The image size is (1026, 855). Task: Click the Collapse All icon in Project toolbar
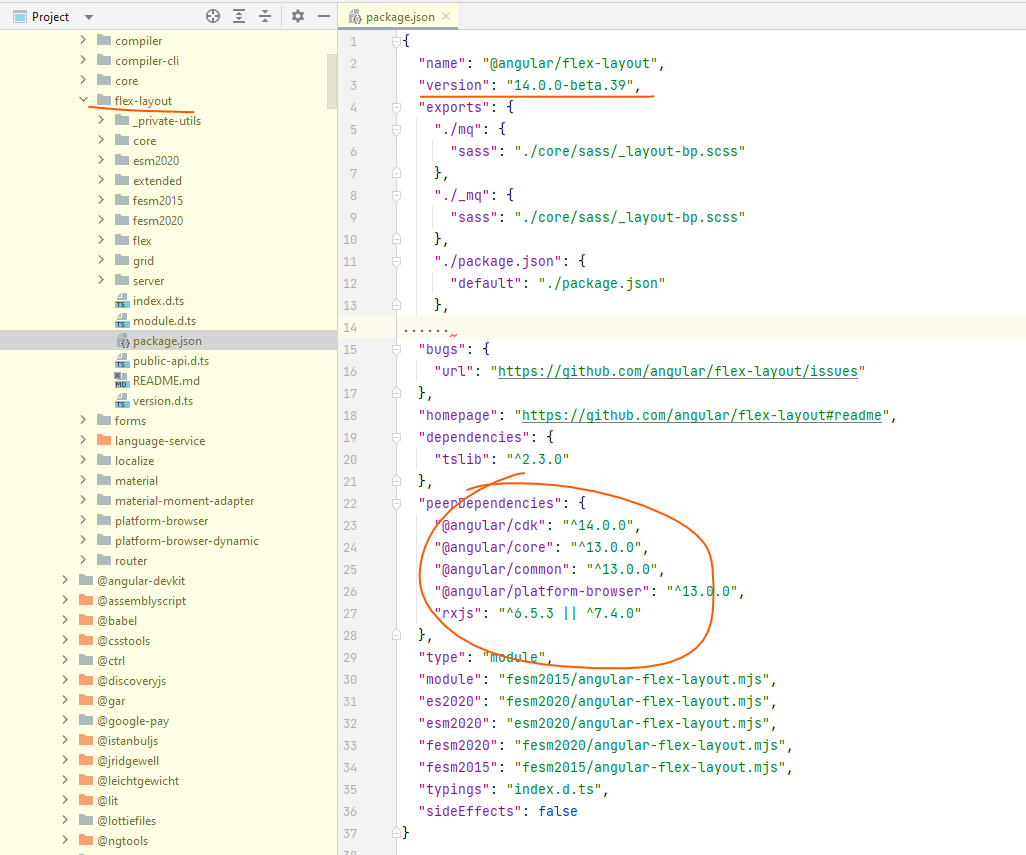(265, 16)
